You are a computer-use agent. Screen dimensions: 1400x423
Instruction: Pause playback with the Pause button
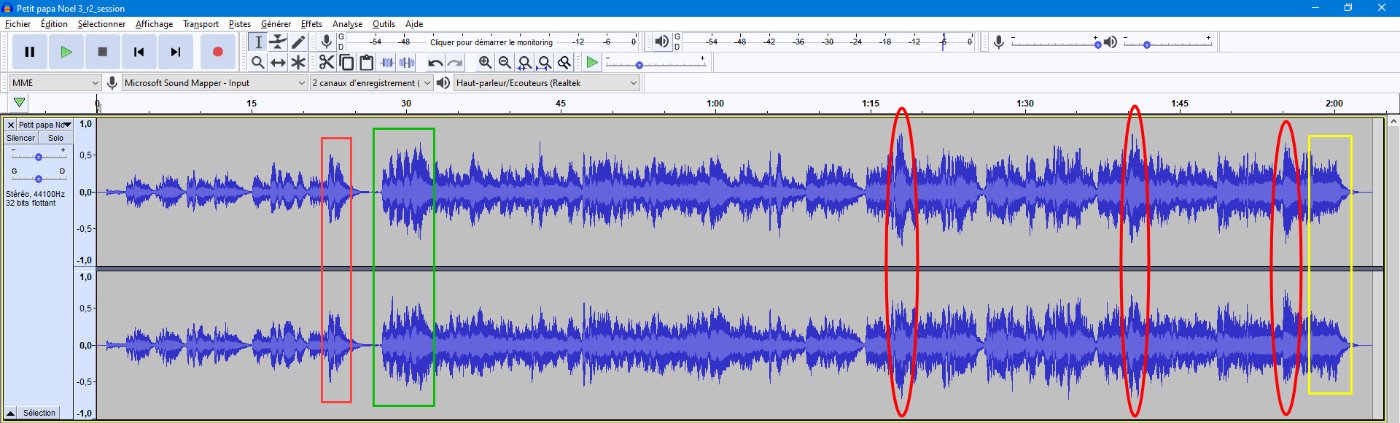pyautogui.click(x=30, y=51)
